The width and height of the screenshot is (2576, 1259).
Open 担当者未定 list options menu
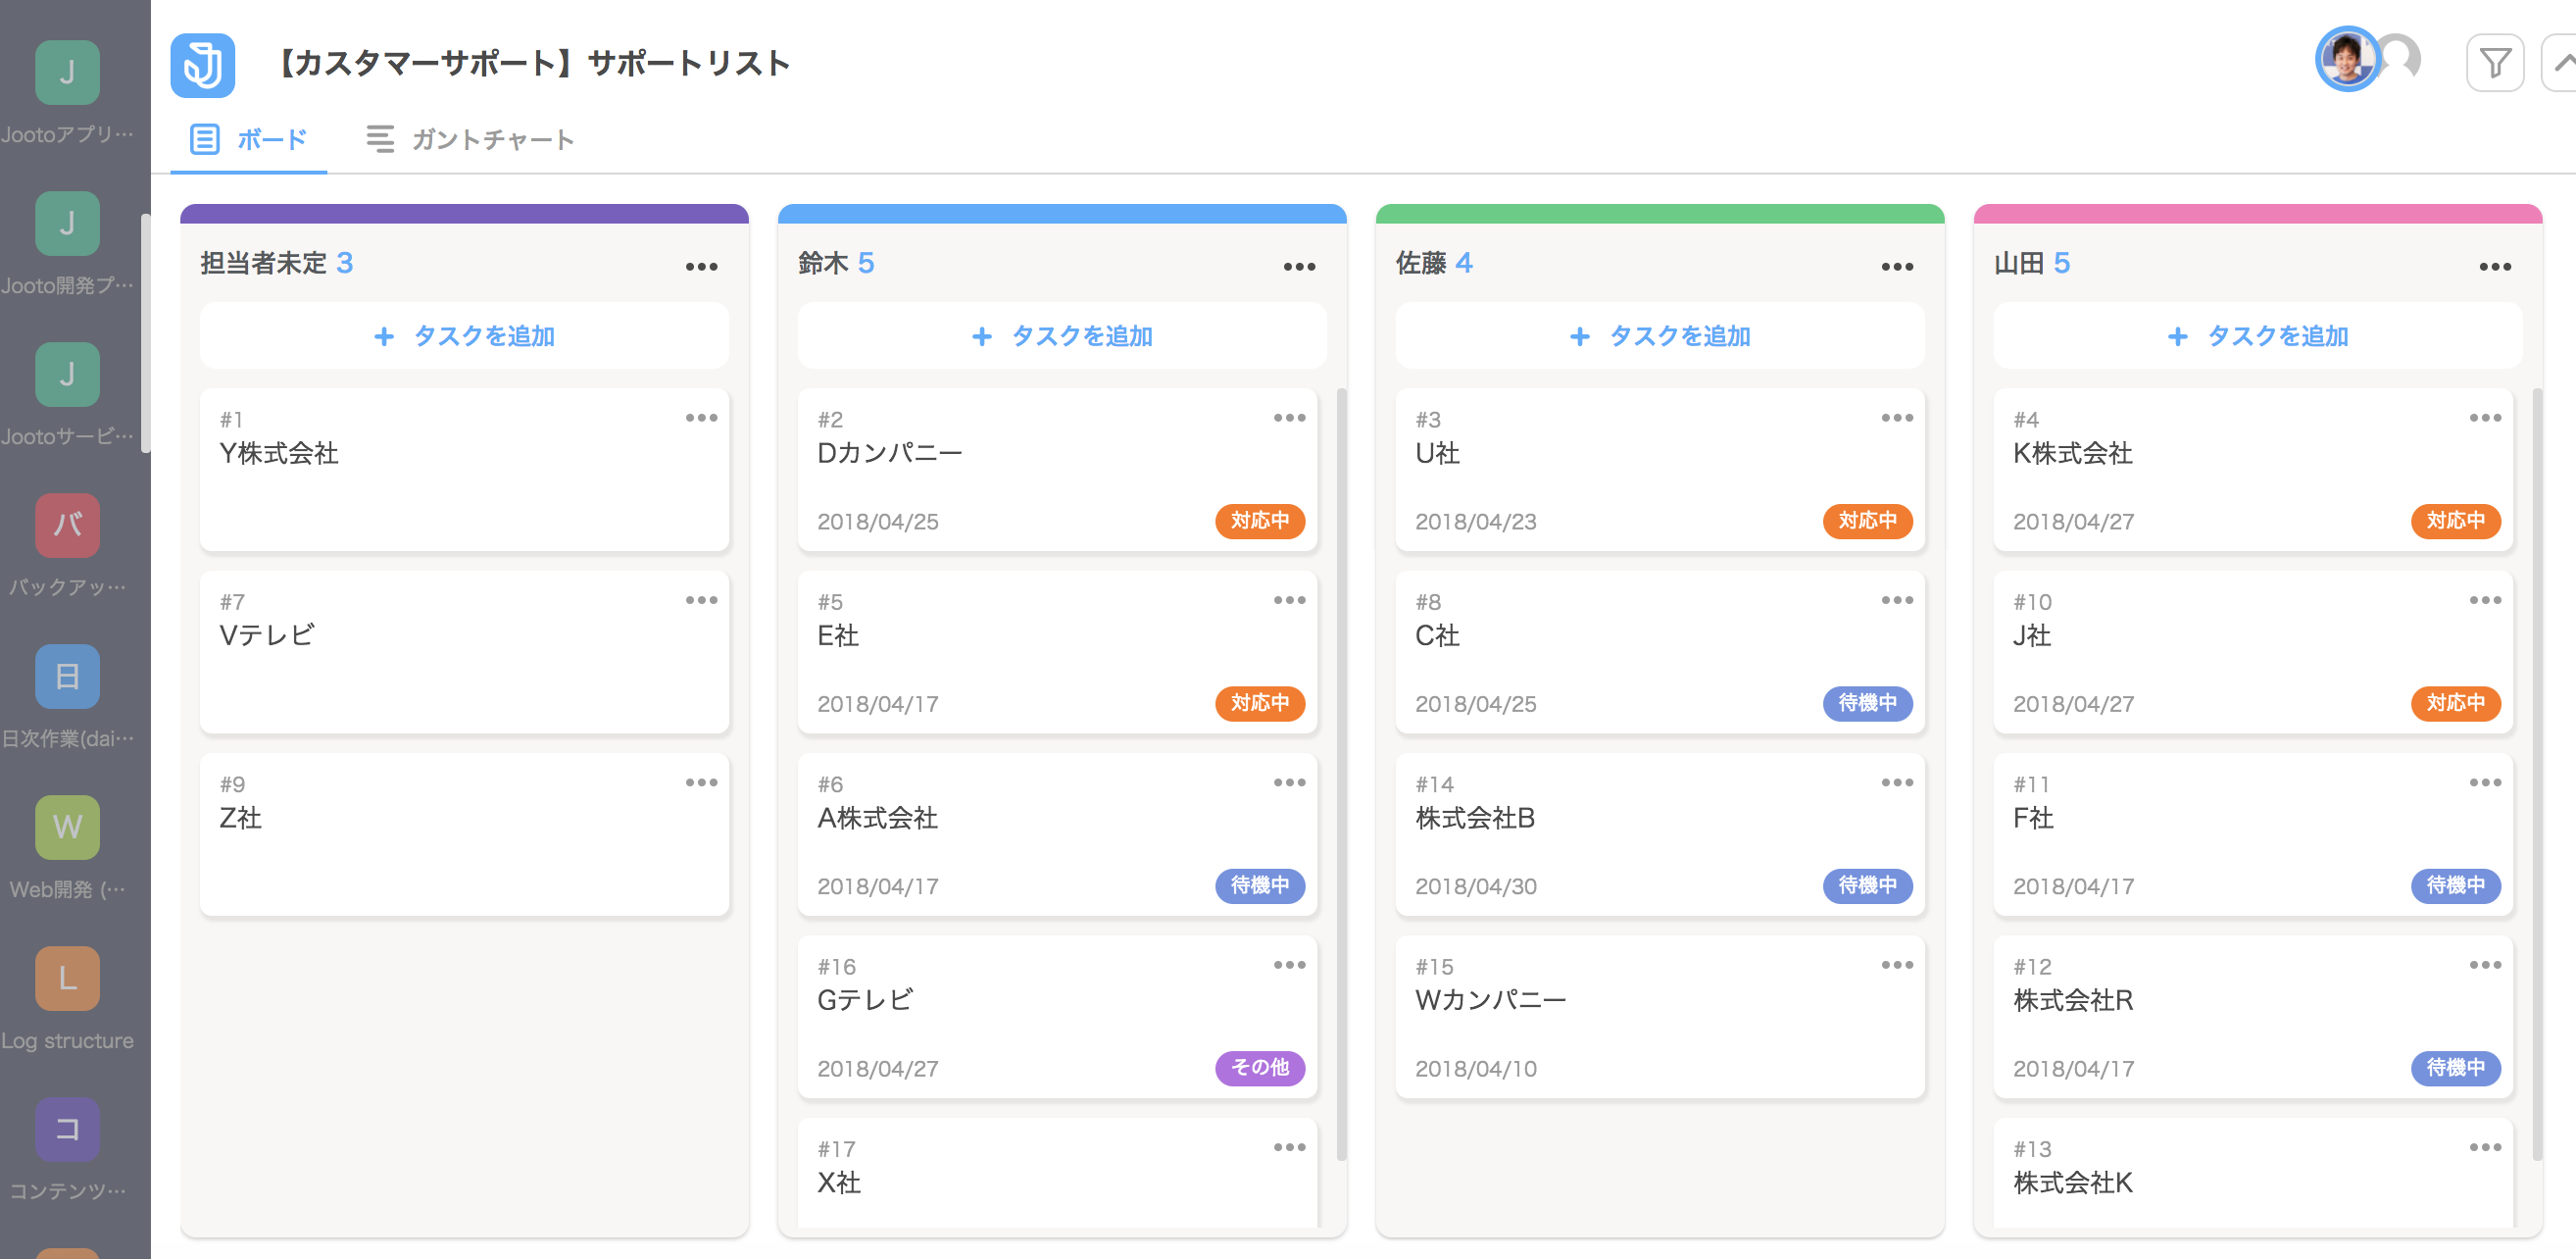tap(702, 267)
